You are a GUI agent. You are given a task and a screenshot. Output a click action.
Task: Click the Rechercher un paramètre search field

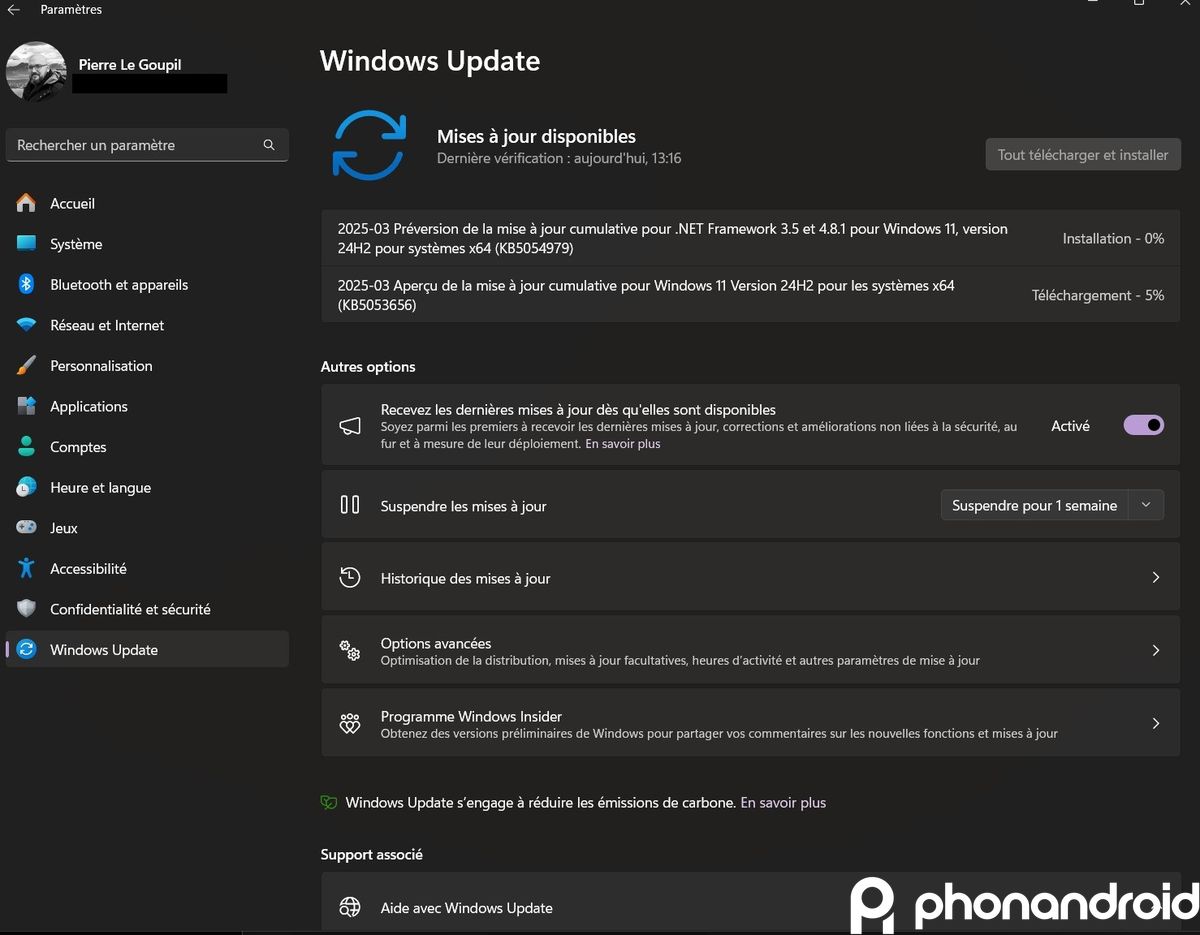click(147, 145)
